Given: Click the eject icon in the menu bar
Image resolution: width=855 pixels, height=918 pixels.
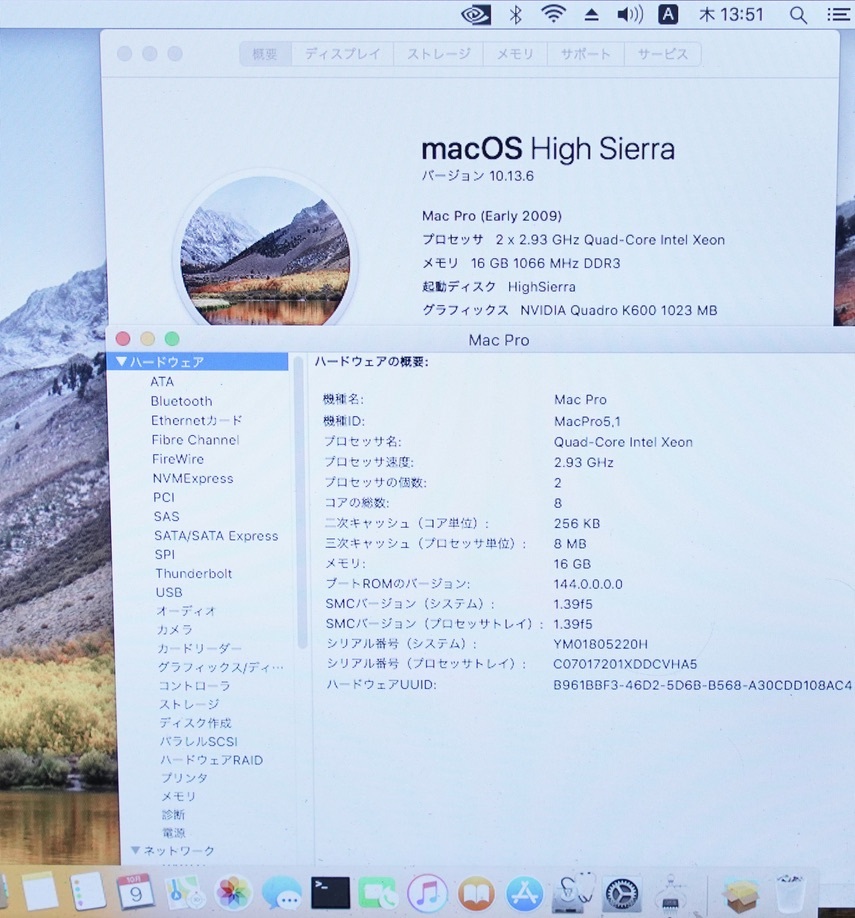Looking at the screenshot, I should 591,15.
